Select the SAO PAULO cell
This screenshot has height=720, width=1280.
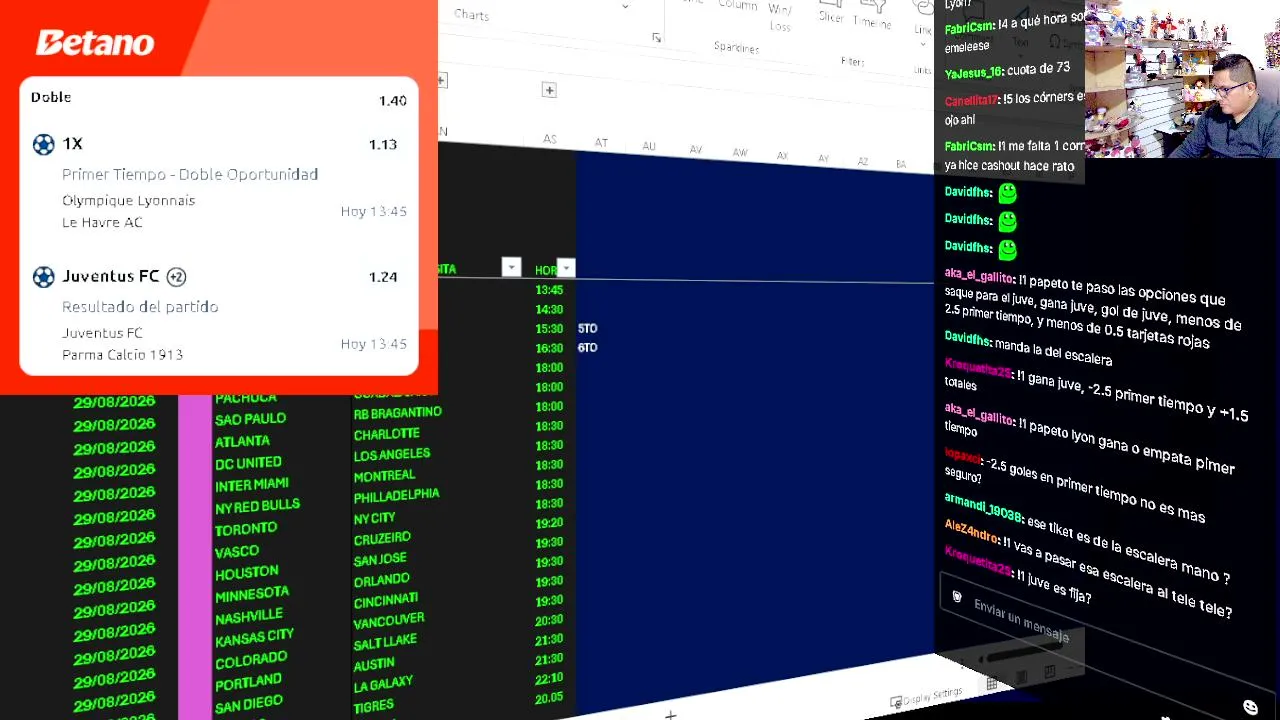click(x=250, y=420)
